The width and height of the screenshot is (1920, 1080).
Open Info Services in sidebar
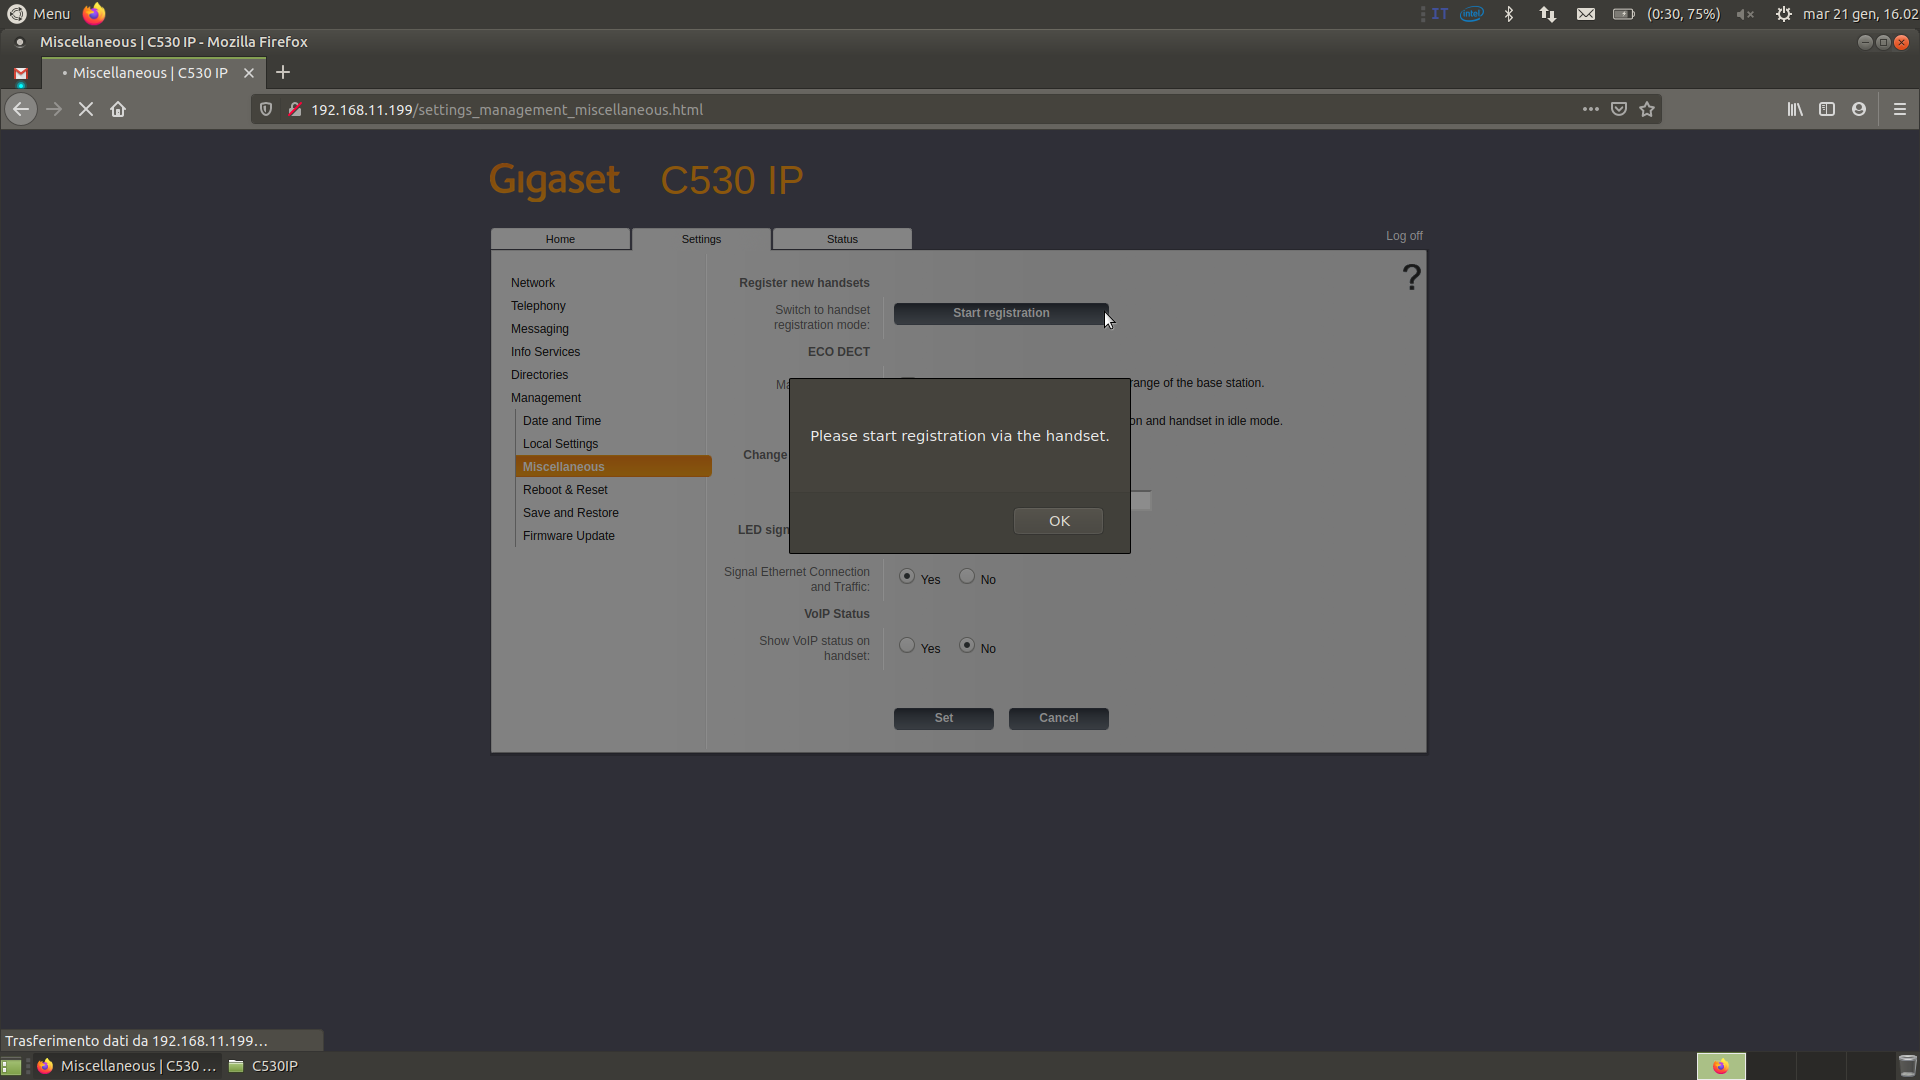click(545, 352)
